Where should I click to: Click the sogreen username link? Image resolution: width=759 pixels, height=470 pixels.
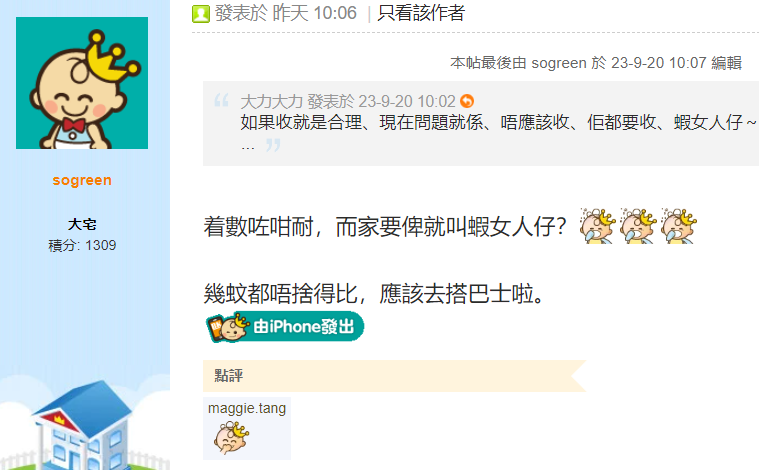82,180
